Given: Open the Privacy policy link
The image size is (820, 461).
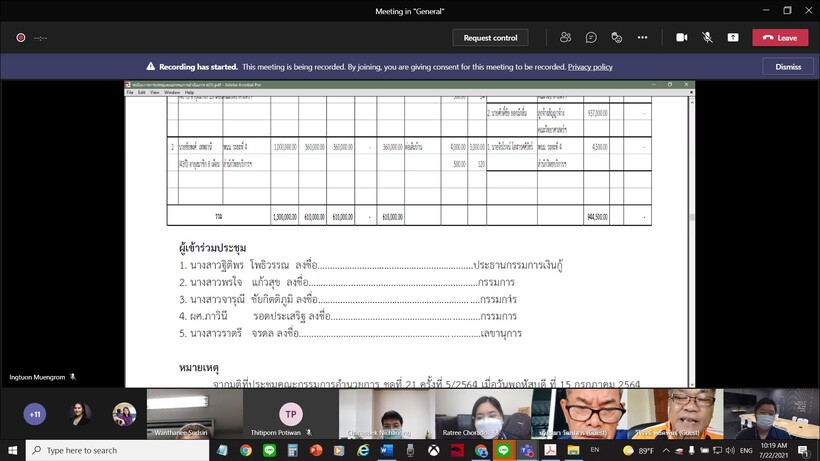Looking at the screenshot, I should coord(590,67).
